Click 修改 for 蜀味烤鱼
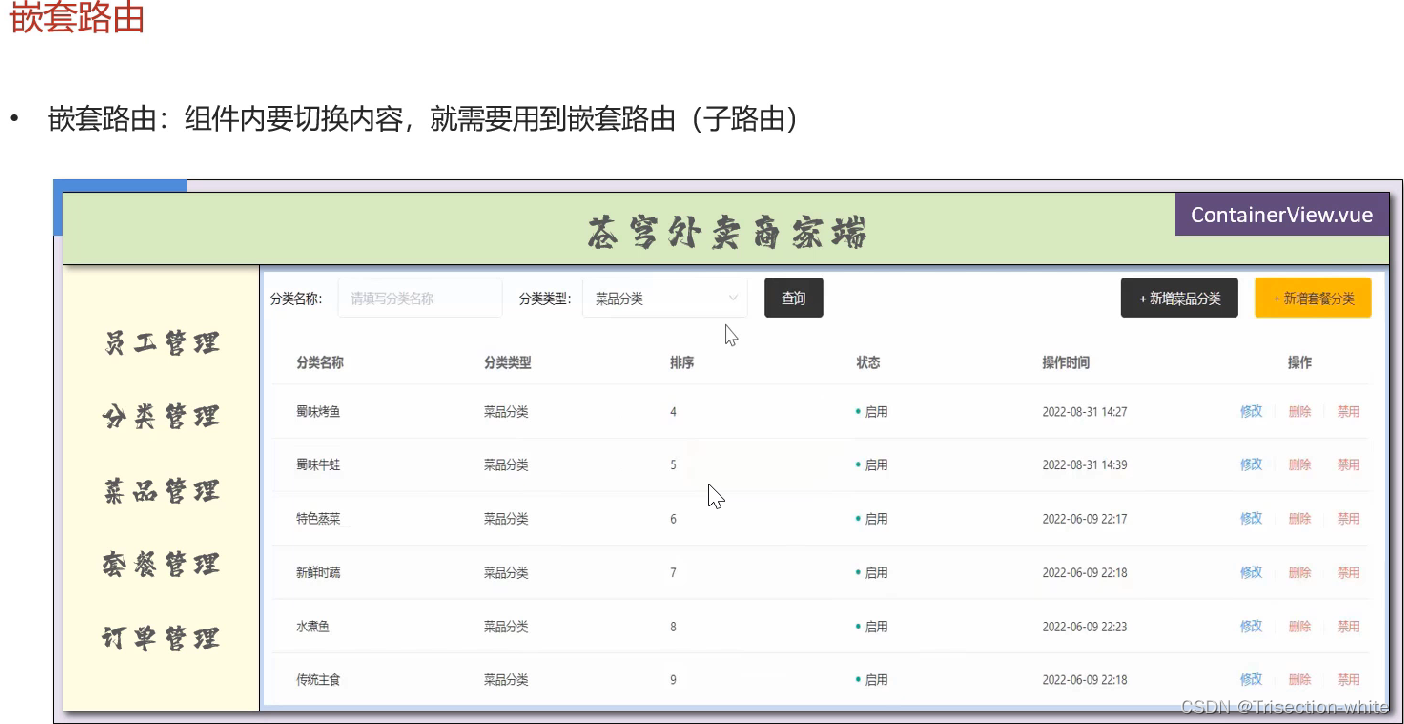 [x=1251, y=411]
